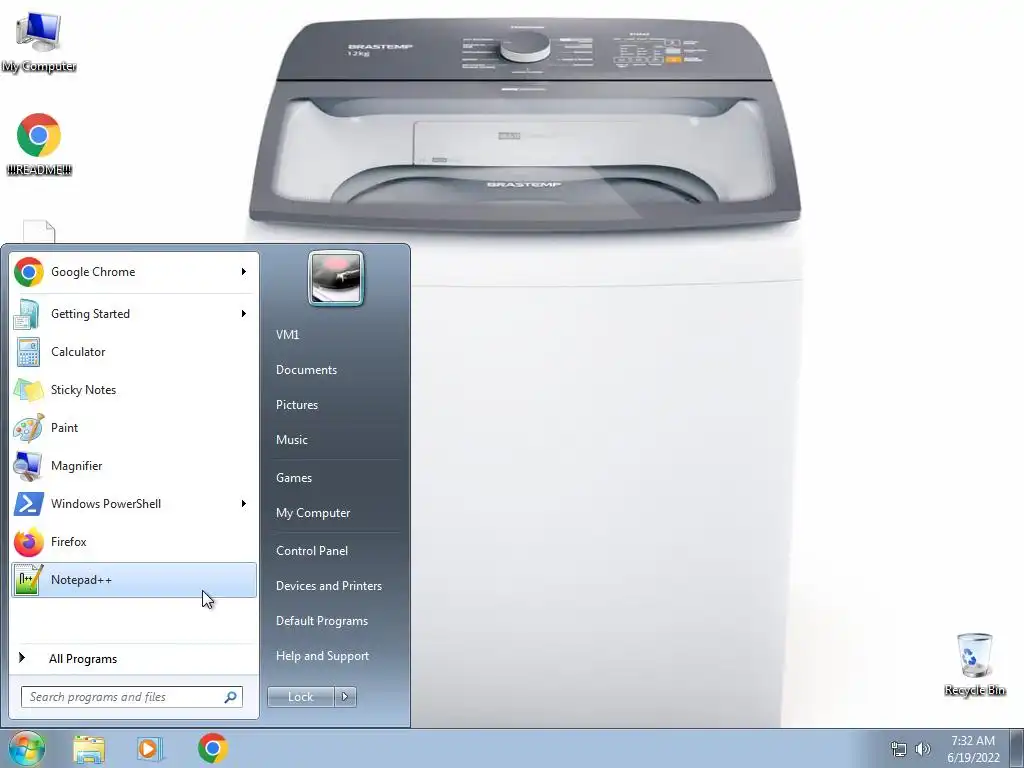1024x768 pixels.
Task: Click the network tray icon
Action: (899, 749)
